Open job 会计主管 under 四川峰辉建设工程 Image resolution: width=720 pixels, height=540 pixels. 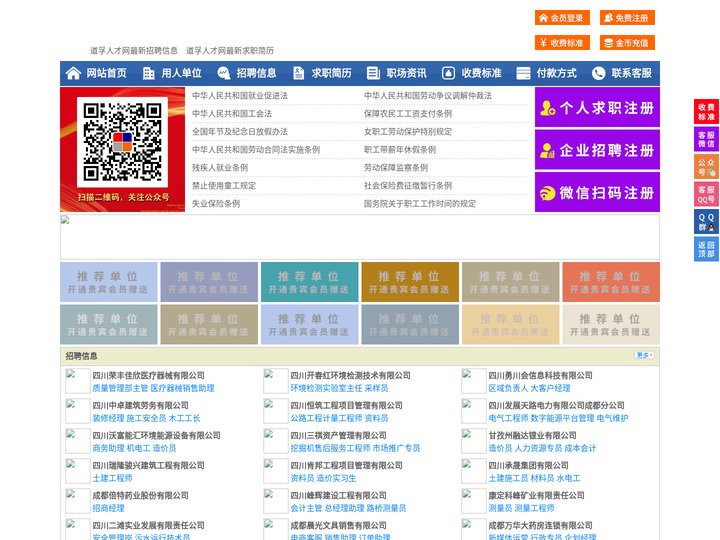pyautogui.click(x=306, y=508)
